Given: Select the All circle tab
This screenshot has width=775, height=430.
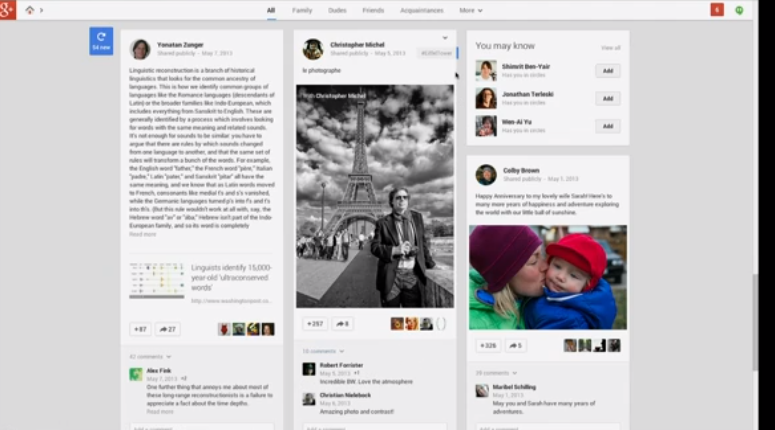Looking at the screenshot, I should (271, 10).
